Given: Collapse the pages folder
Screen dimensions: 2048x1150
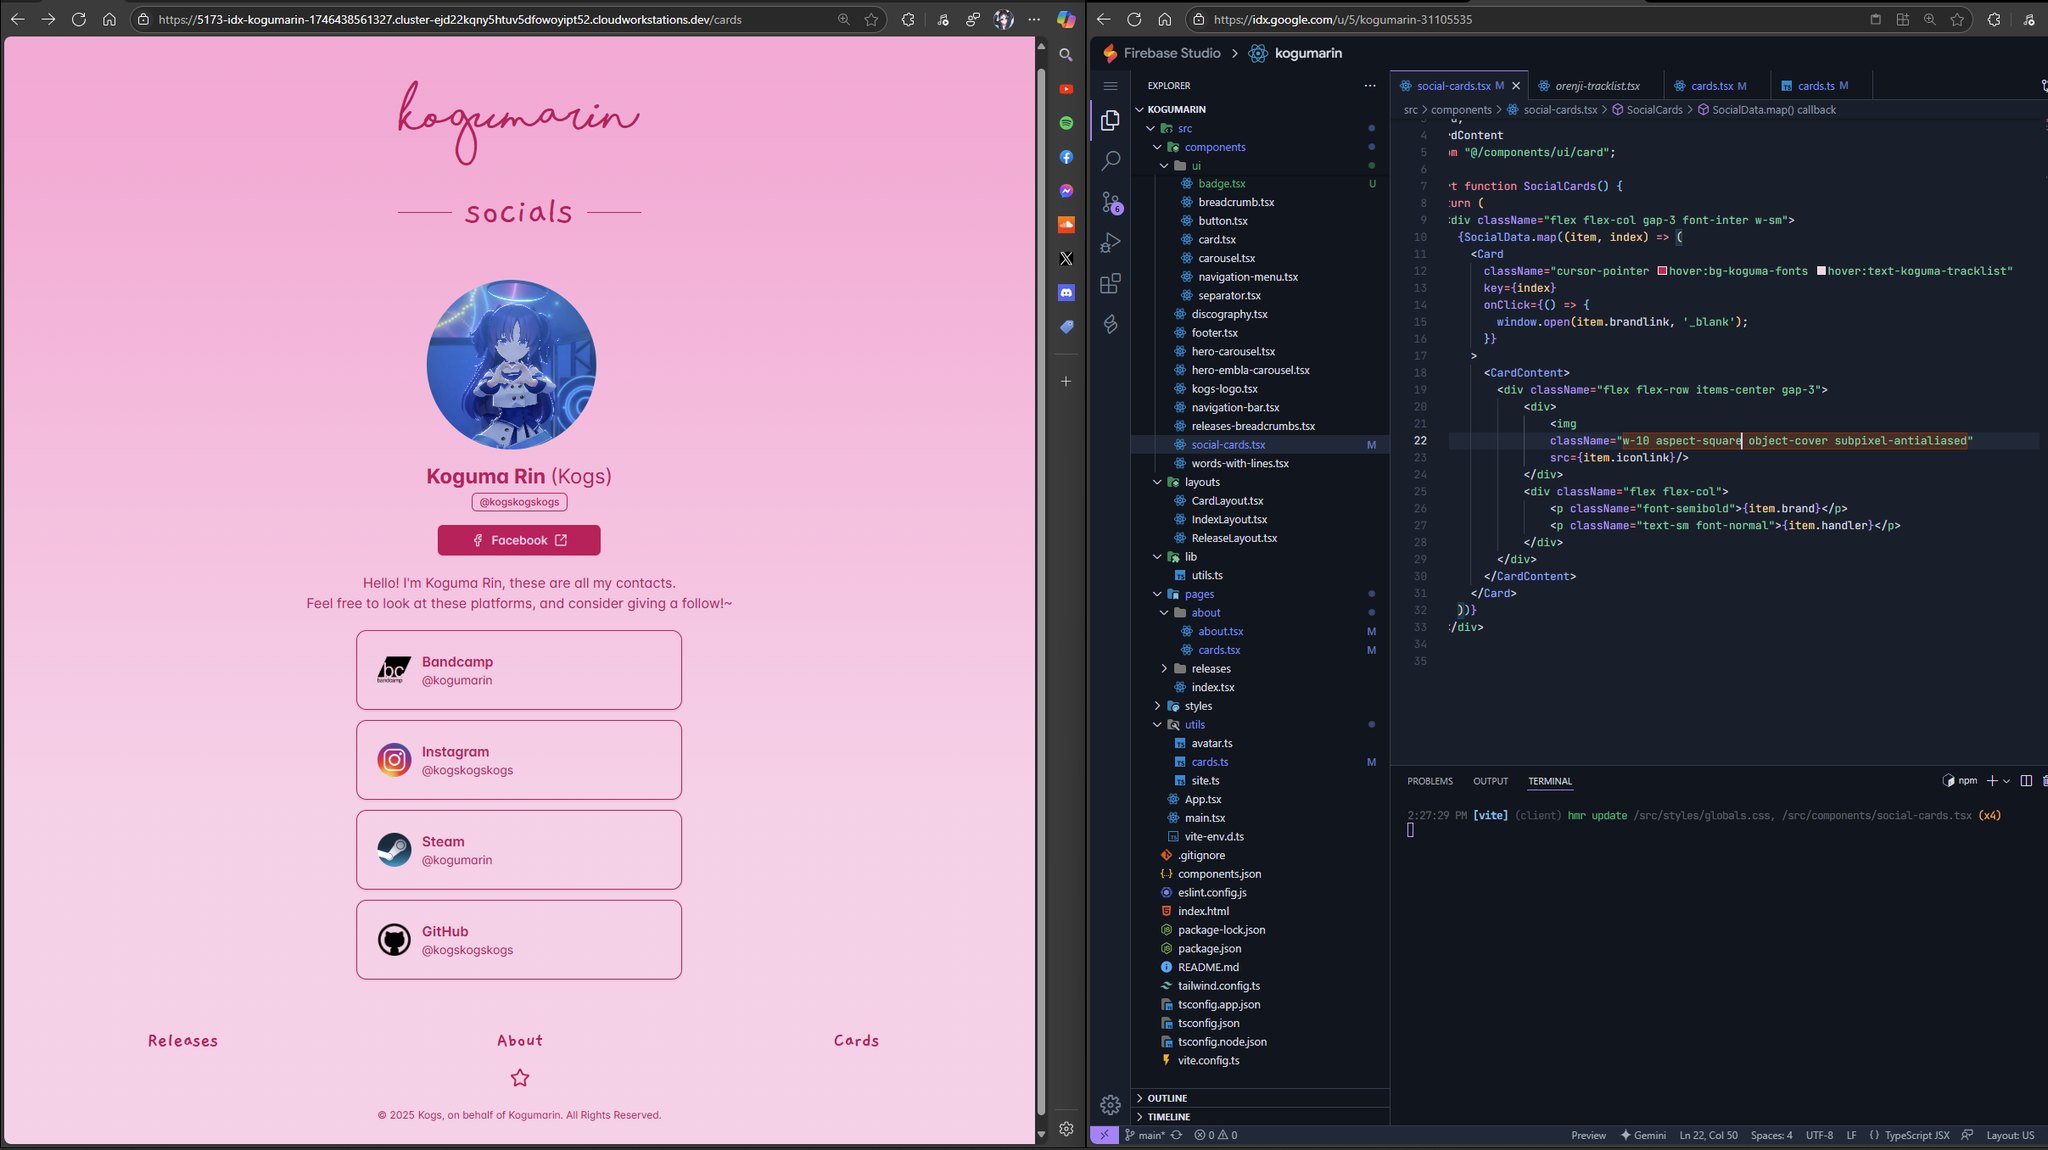Looking at the screenshot, I should tap(1158, 594).
